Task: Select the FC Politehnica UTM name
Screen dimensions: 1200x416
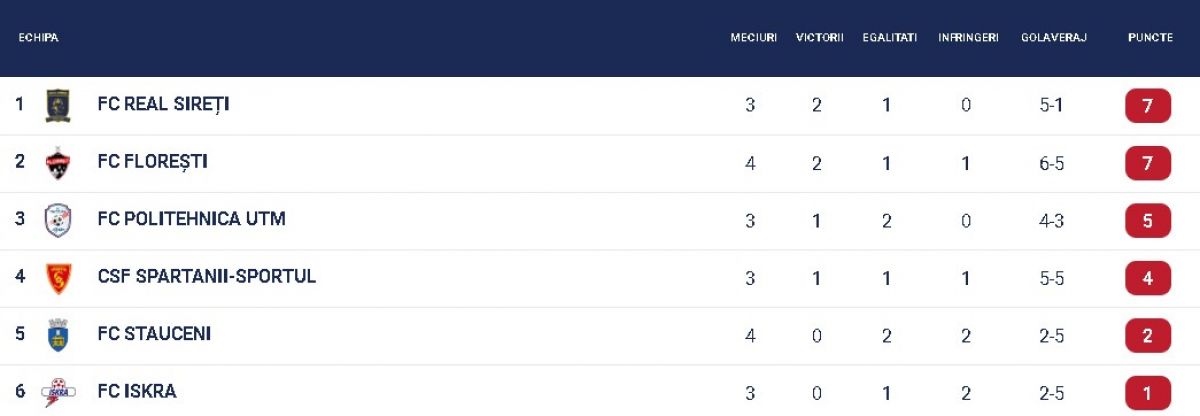Action: tap(191, 219)
